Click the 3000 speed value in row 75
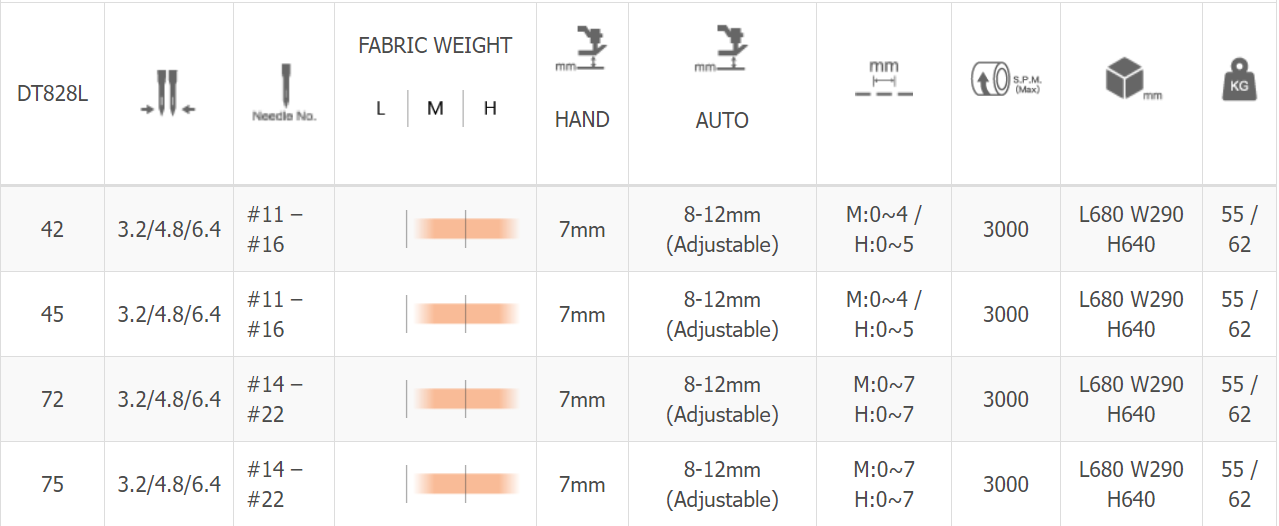 point(1006,484)
